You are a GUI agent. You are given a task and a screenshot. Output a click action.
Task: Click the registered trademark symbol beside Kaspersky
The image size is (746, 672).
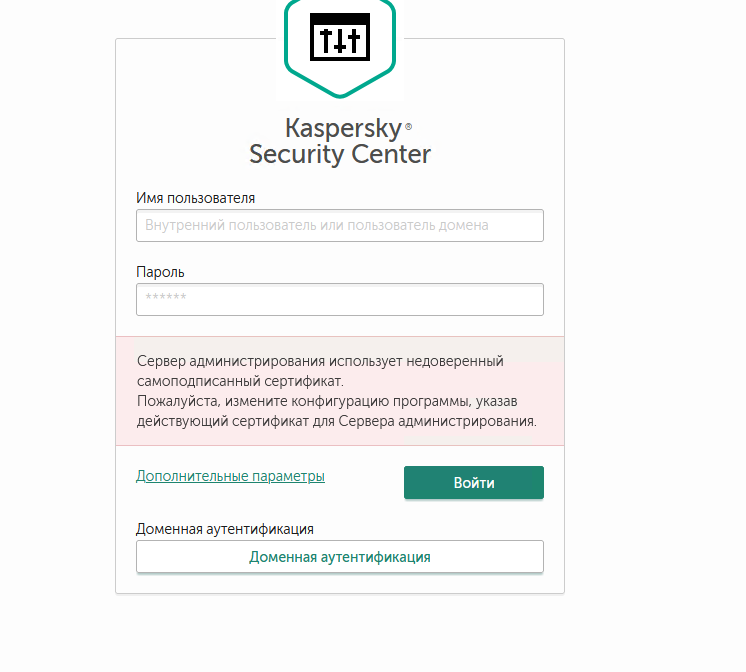coord(408,127)
